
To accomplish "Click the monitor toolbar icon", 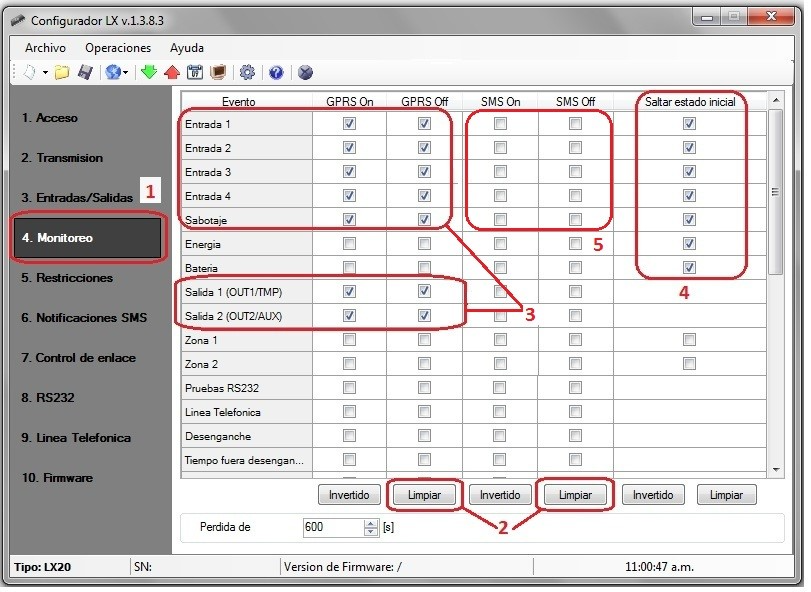I will pos(219,73).
